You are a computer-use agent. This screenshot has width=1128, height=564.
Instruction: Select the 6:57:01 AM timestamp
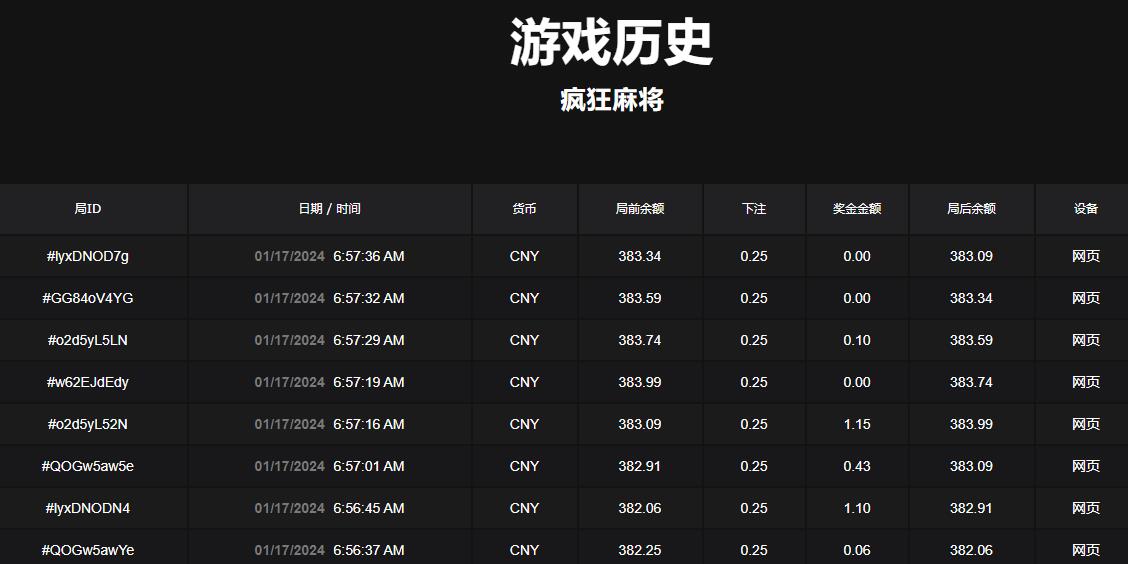pos(368,466)
